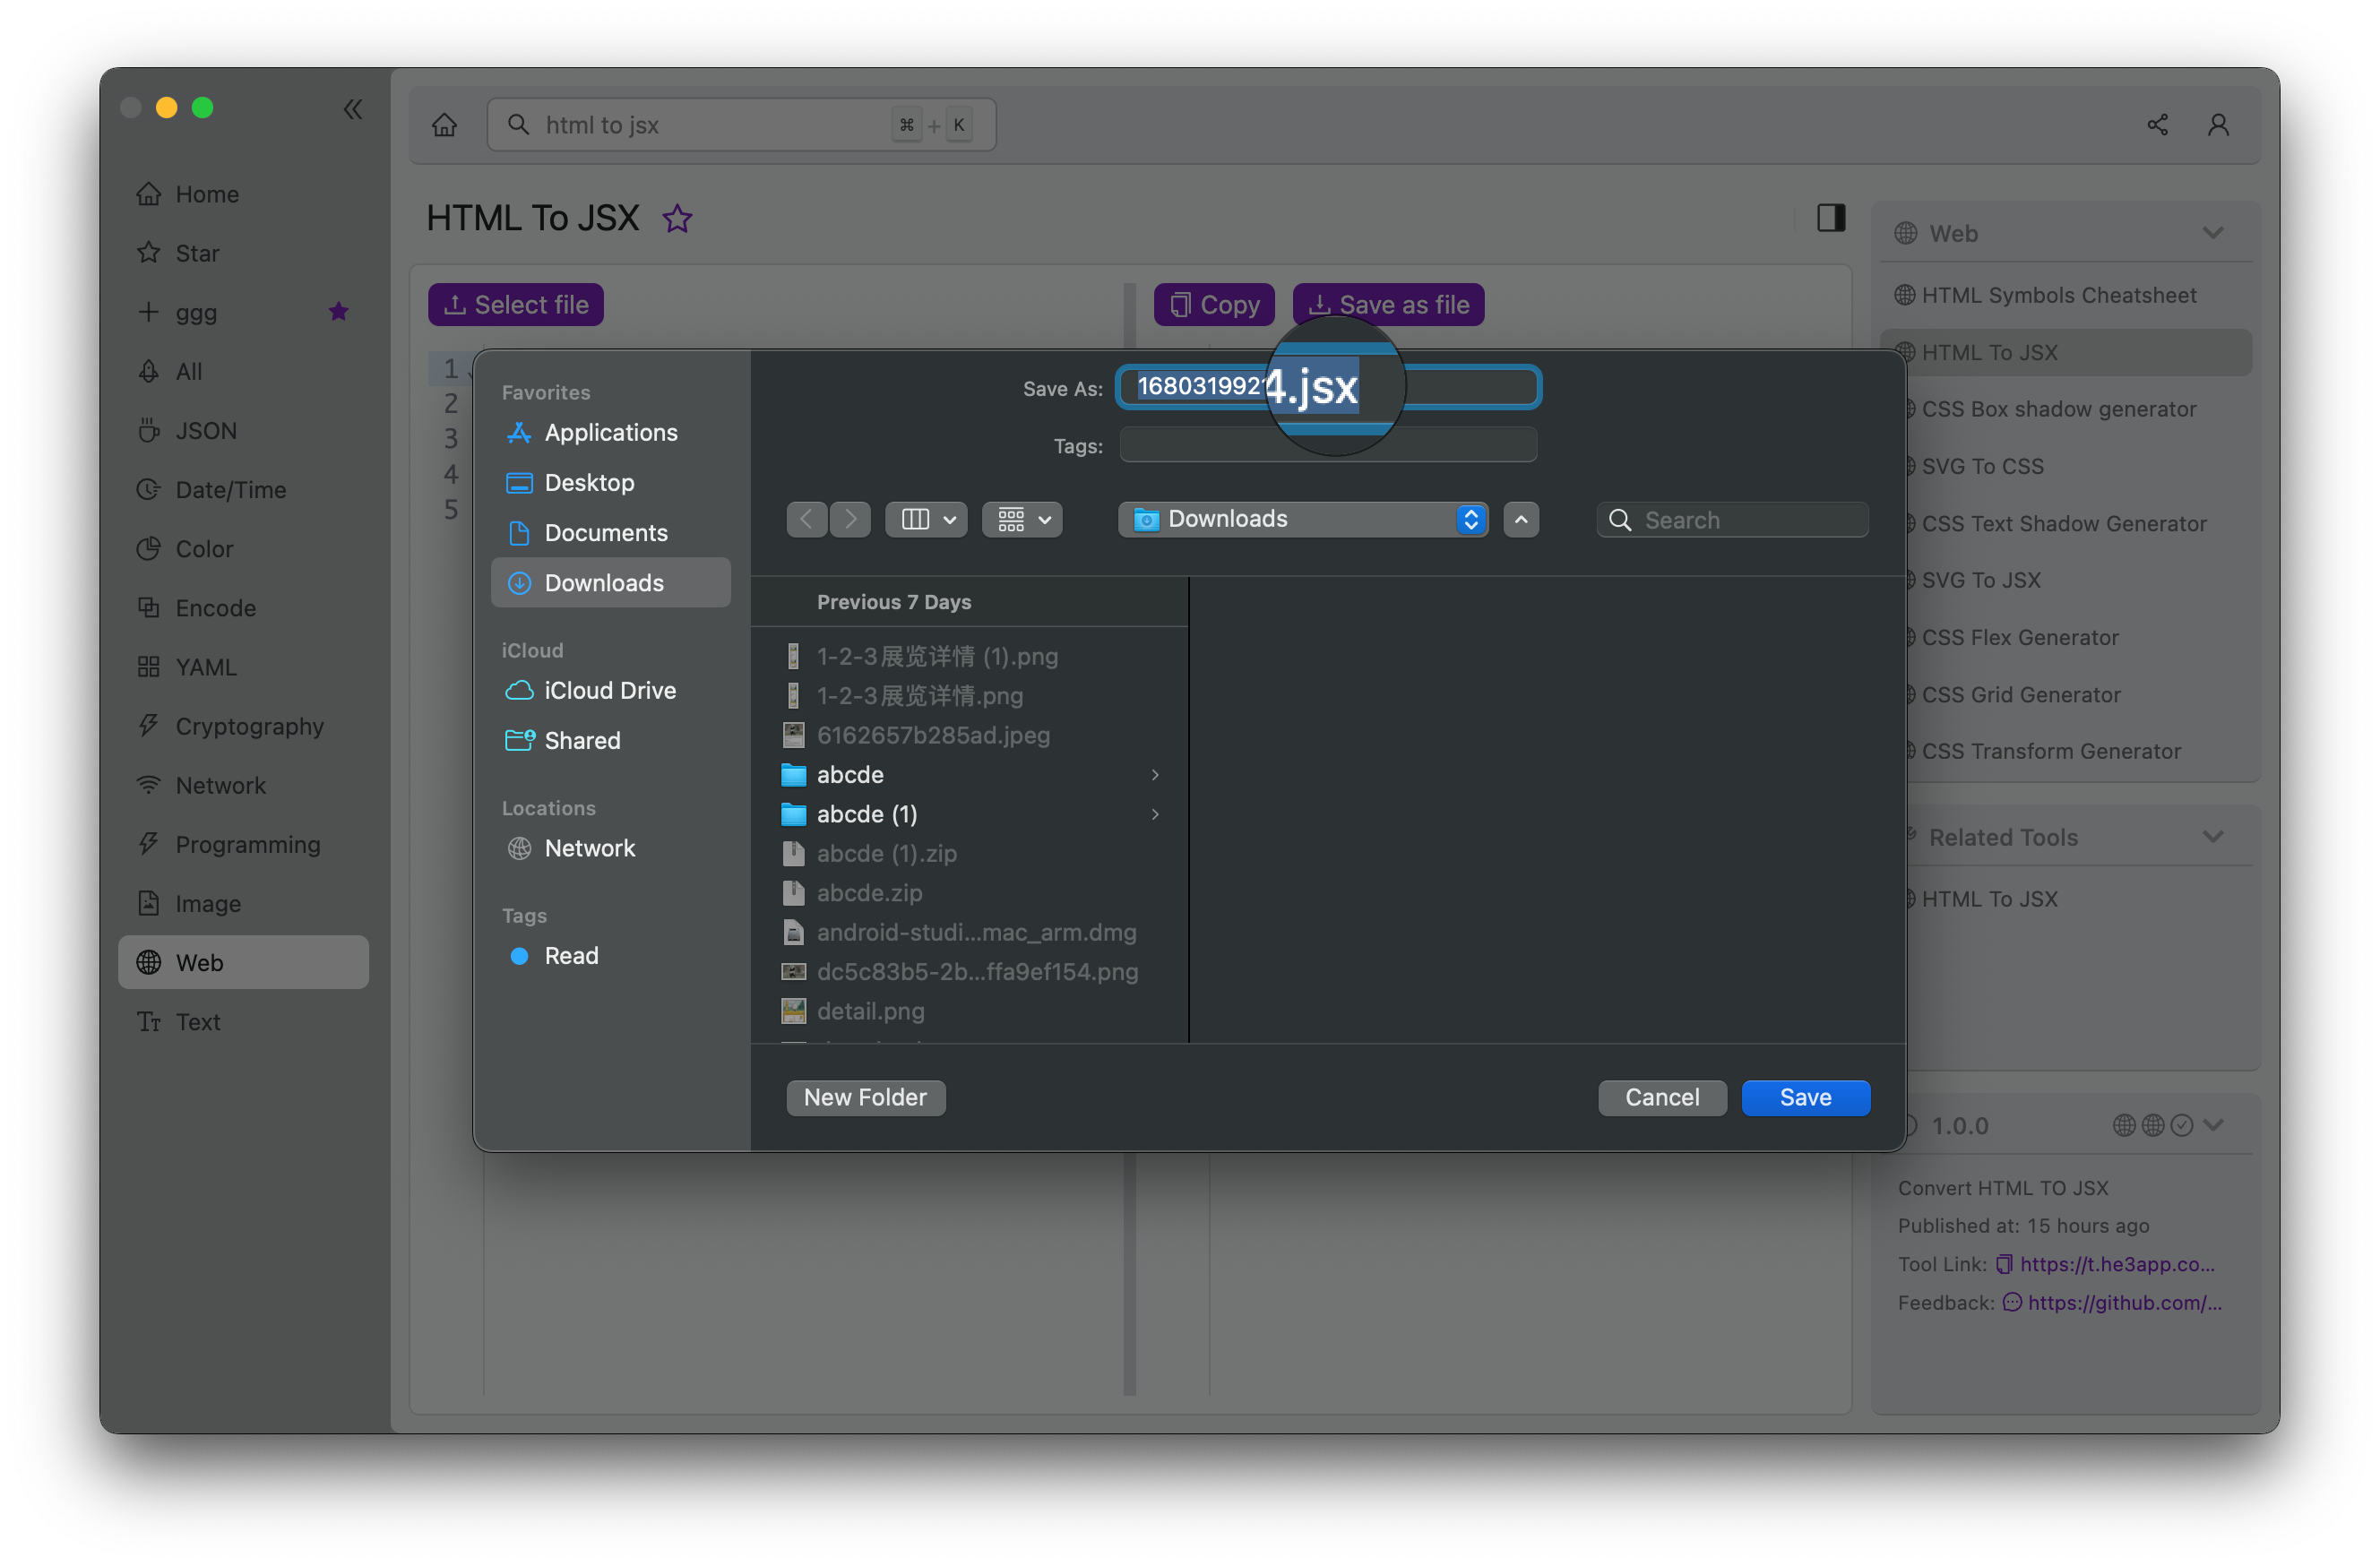Screen dimensions: 2380x1566
Task: Select Network under Locations
Action: pyautogui.click(x=611, y=848)
